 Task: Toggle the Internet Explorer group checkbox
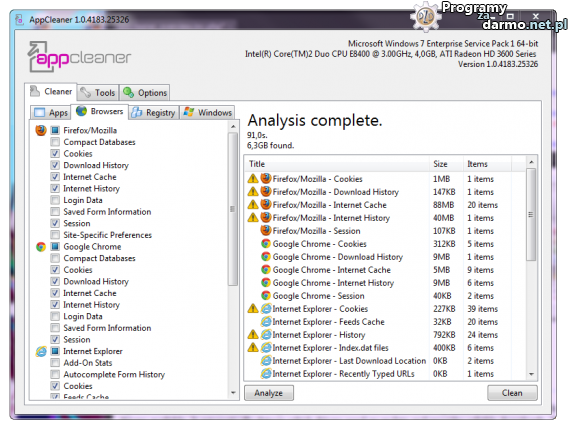point(55,351)
